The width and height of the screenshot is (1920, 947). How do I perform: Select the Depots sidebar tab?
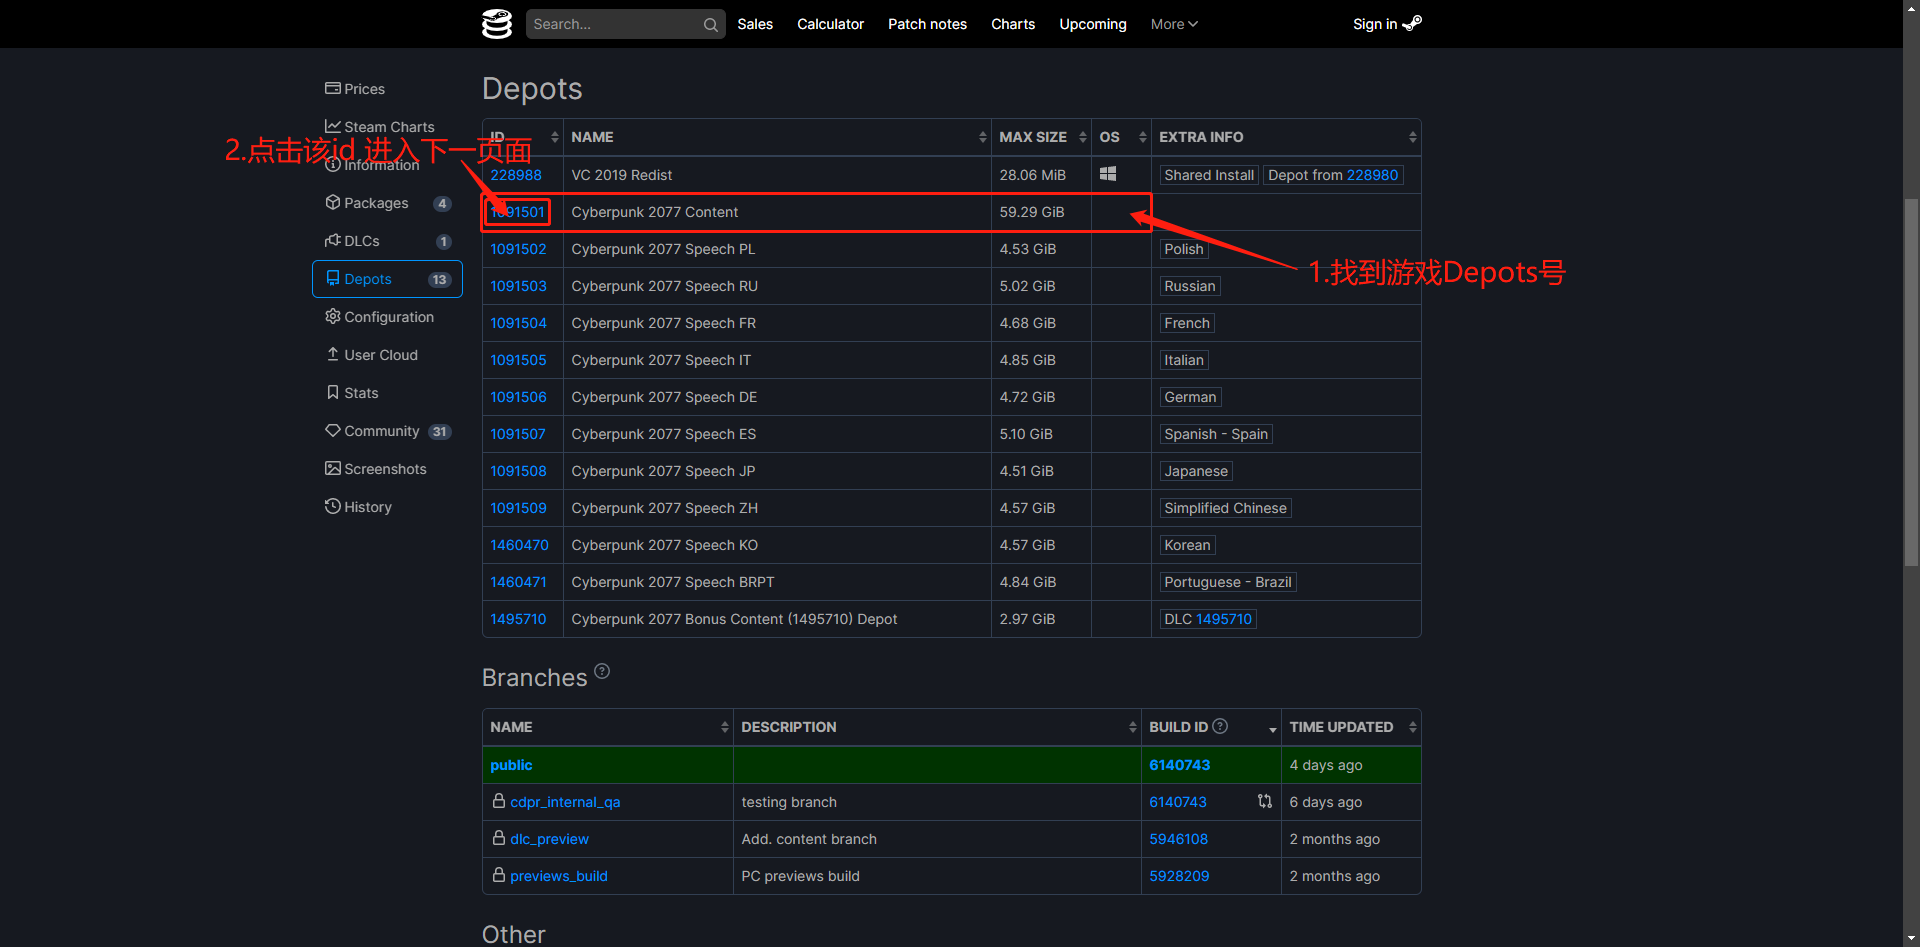coord(387,279)
